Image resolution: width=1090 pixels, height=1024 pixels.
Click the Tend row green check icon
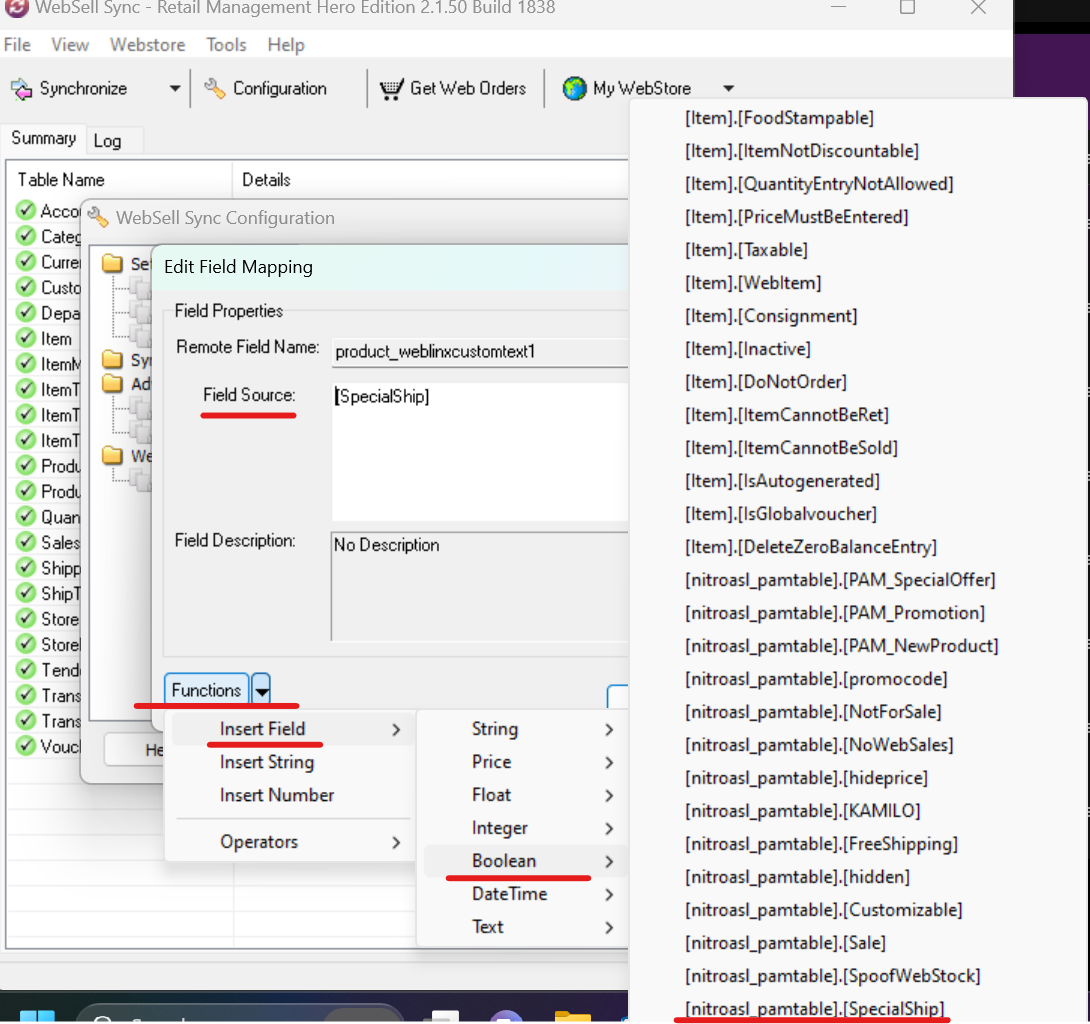pyautogui.click(x=26, y=669)
